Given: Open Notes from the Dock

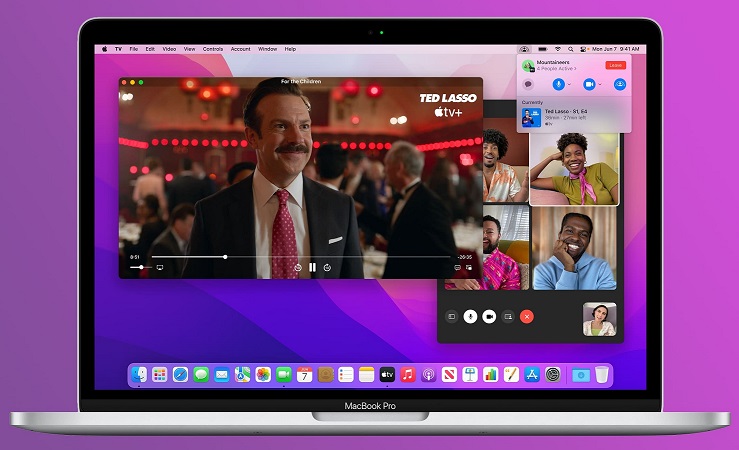Looking at the screenshot, I should [x=366, y=375].
